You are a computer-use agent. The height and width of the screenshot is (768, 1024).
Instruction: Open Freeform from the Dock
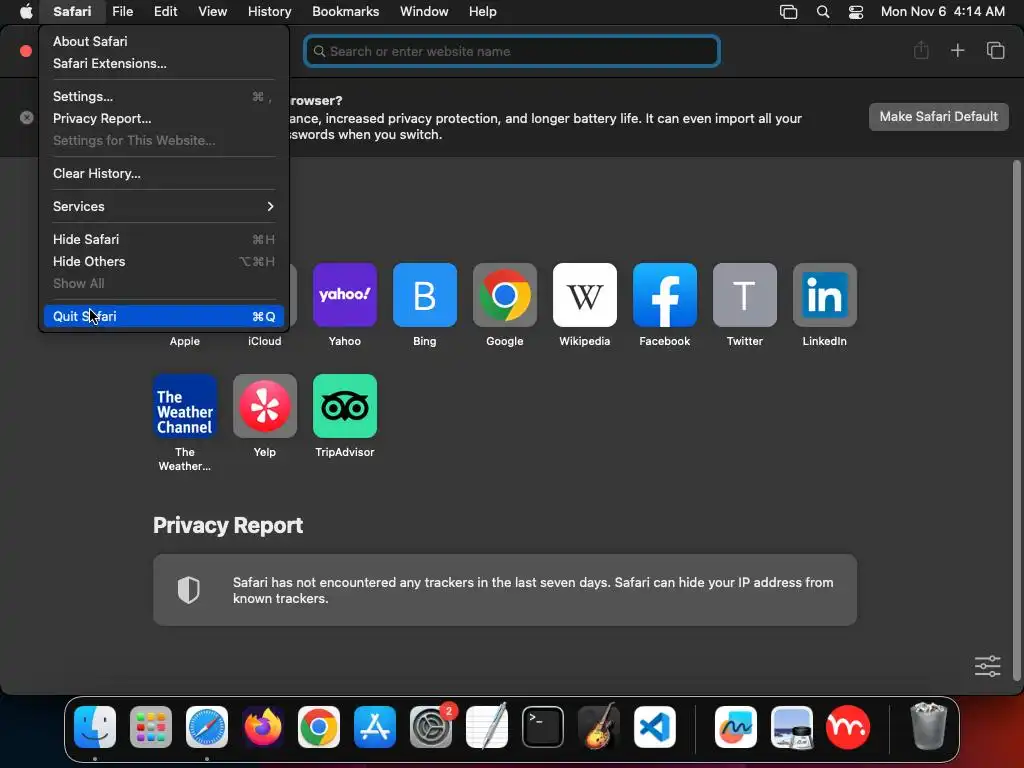point(736,727)
